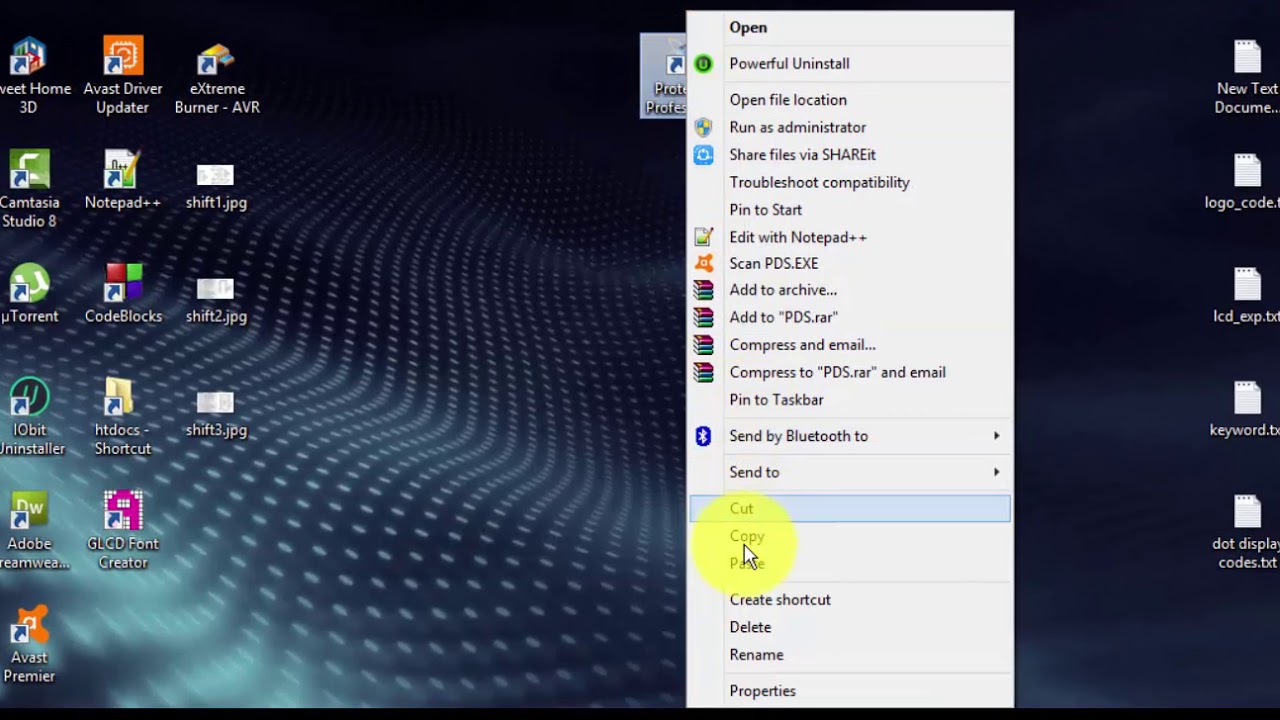Open eXtreme Burner - AVR shortcut
This screenshot has height=720, width=1280.
point(217,76)
